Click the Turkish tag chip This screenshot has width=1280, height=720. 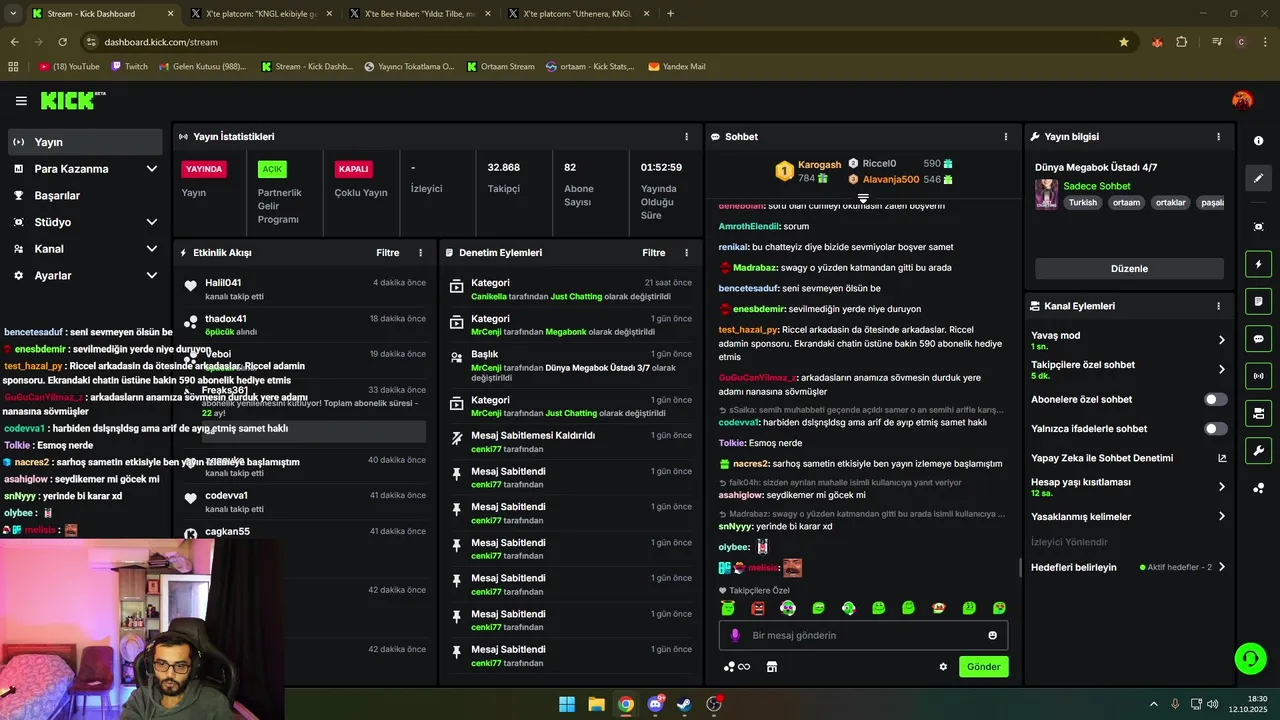pos(1082,203)
